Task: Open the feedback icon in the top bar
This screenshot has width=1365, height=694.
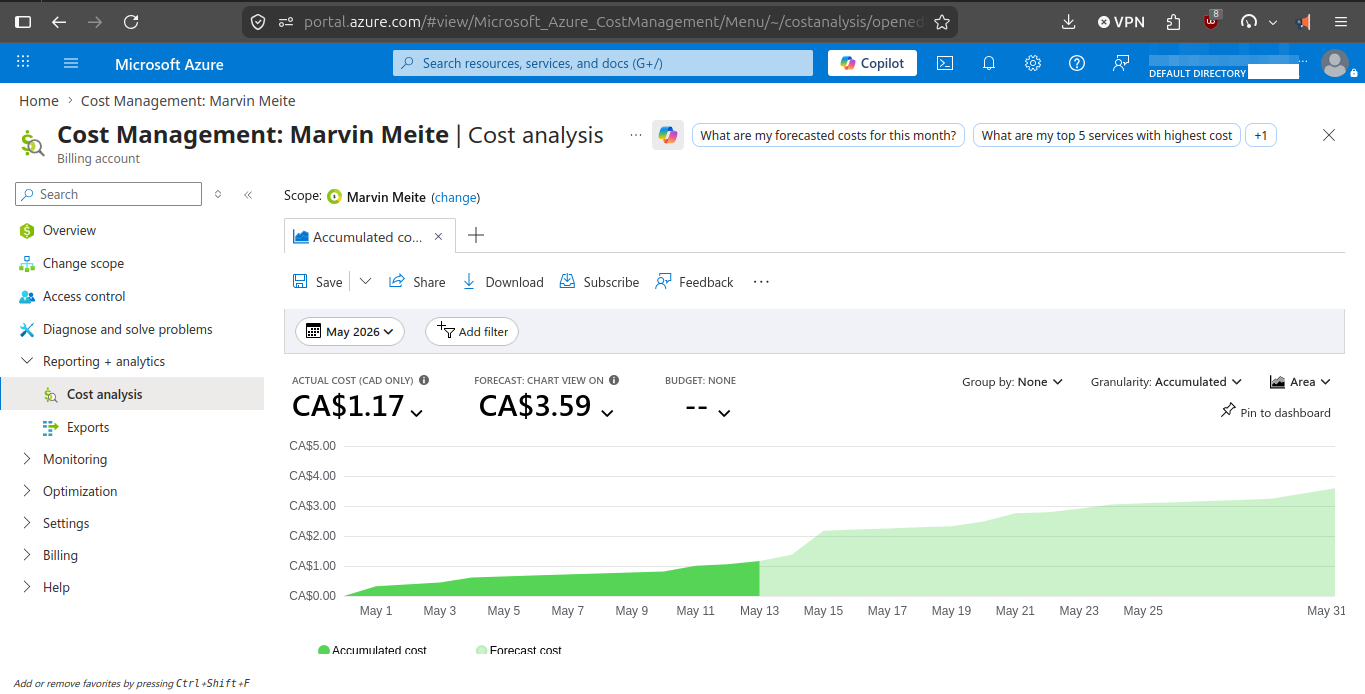Action: click(1121, 63)
